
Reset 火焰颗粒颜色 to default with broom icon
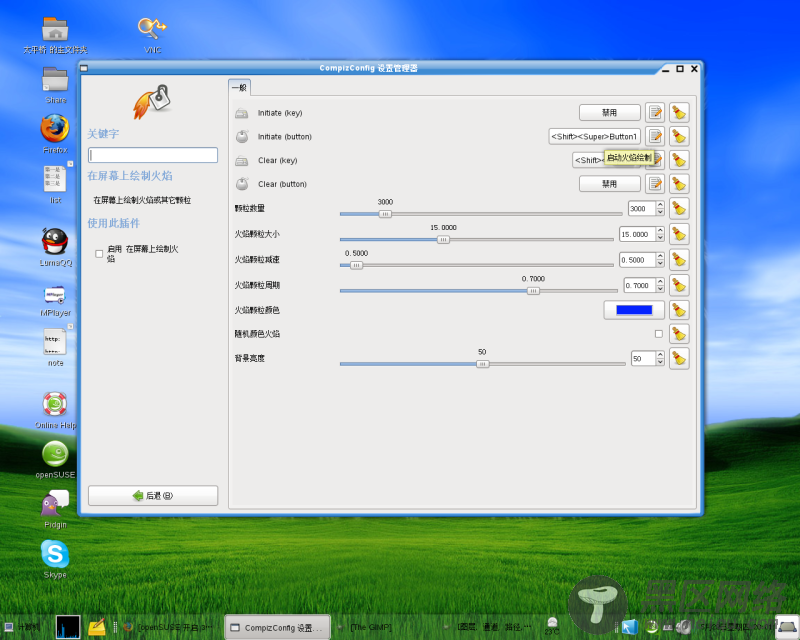679,310
